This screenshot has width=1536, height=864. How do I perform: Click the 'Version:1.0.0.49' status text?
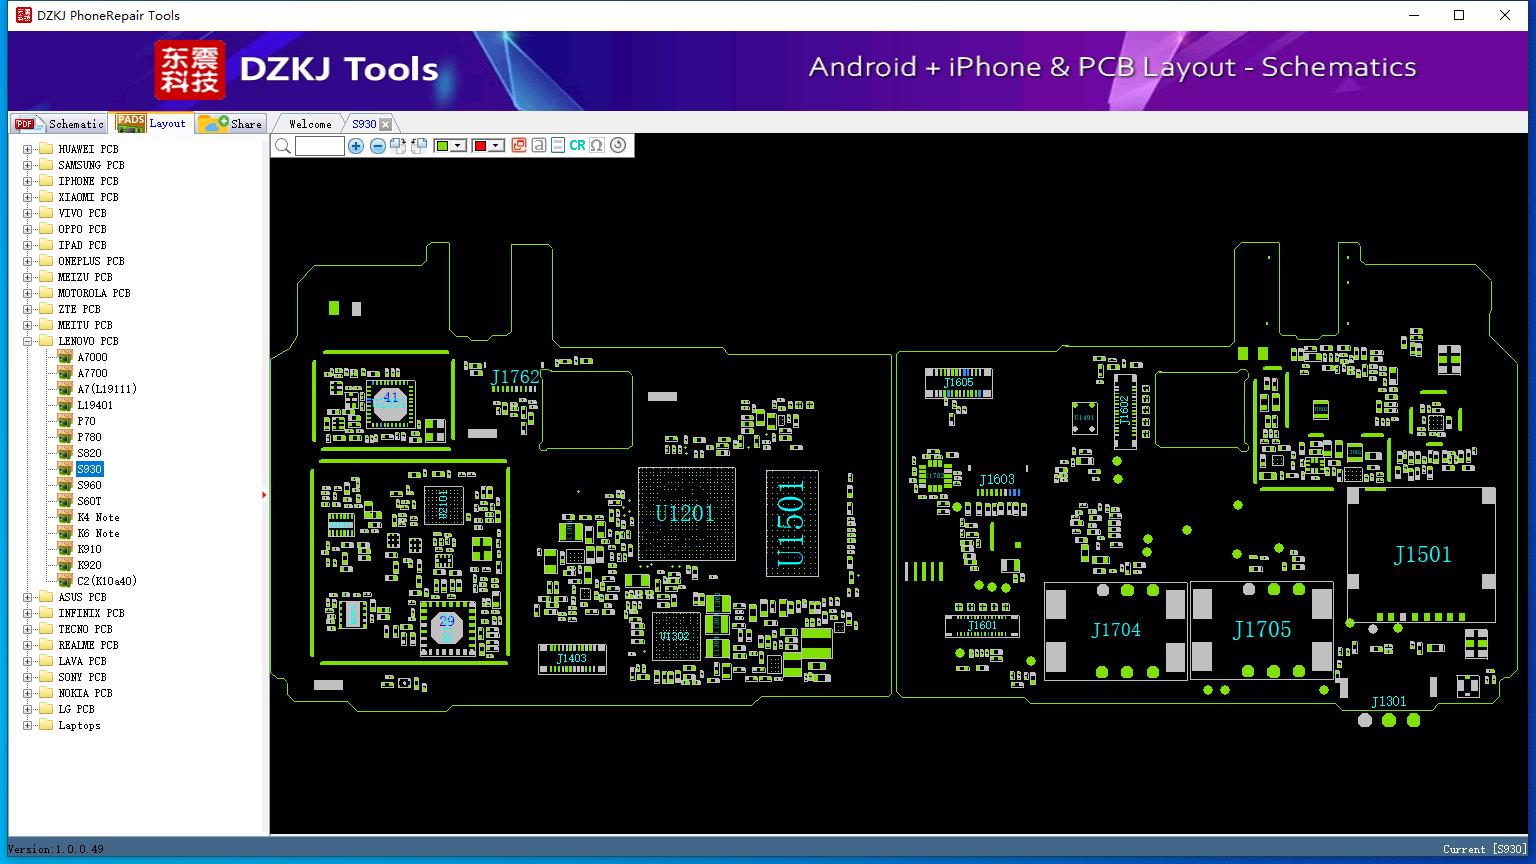[x=56, y=849]
